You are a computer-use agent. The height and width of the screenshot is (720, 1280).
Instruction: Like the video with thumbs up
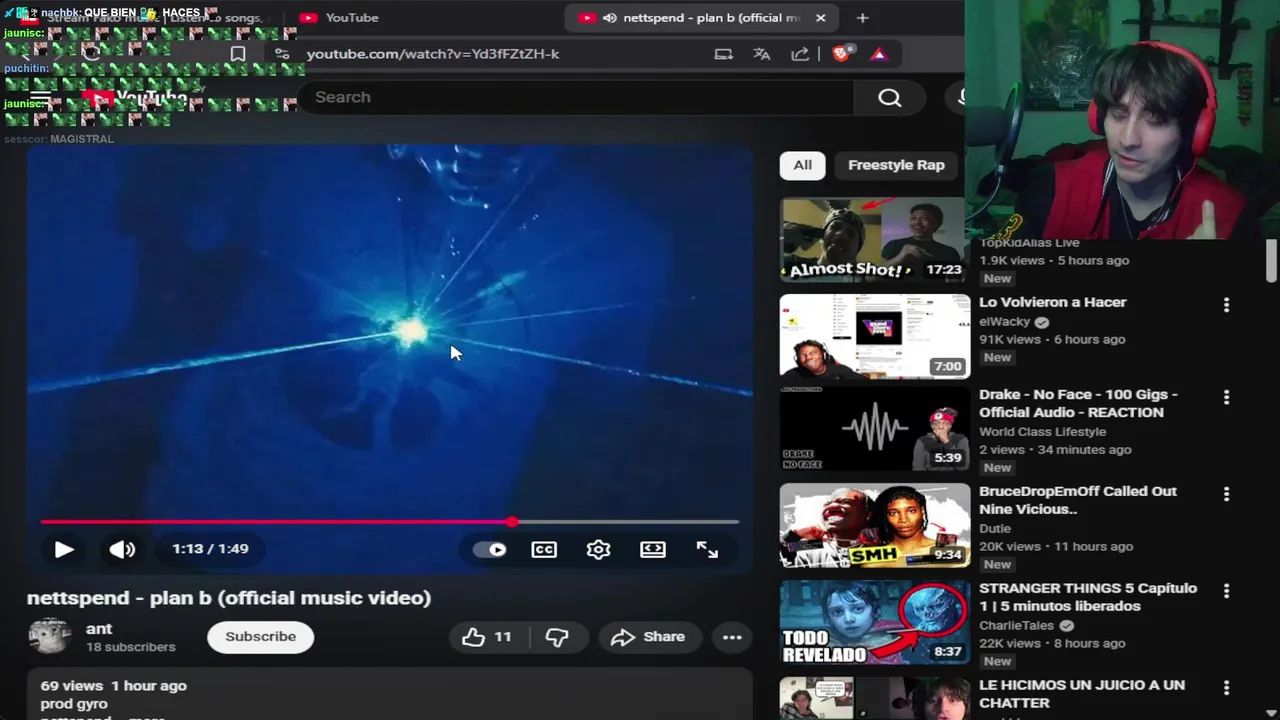[x=487, y=637]
